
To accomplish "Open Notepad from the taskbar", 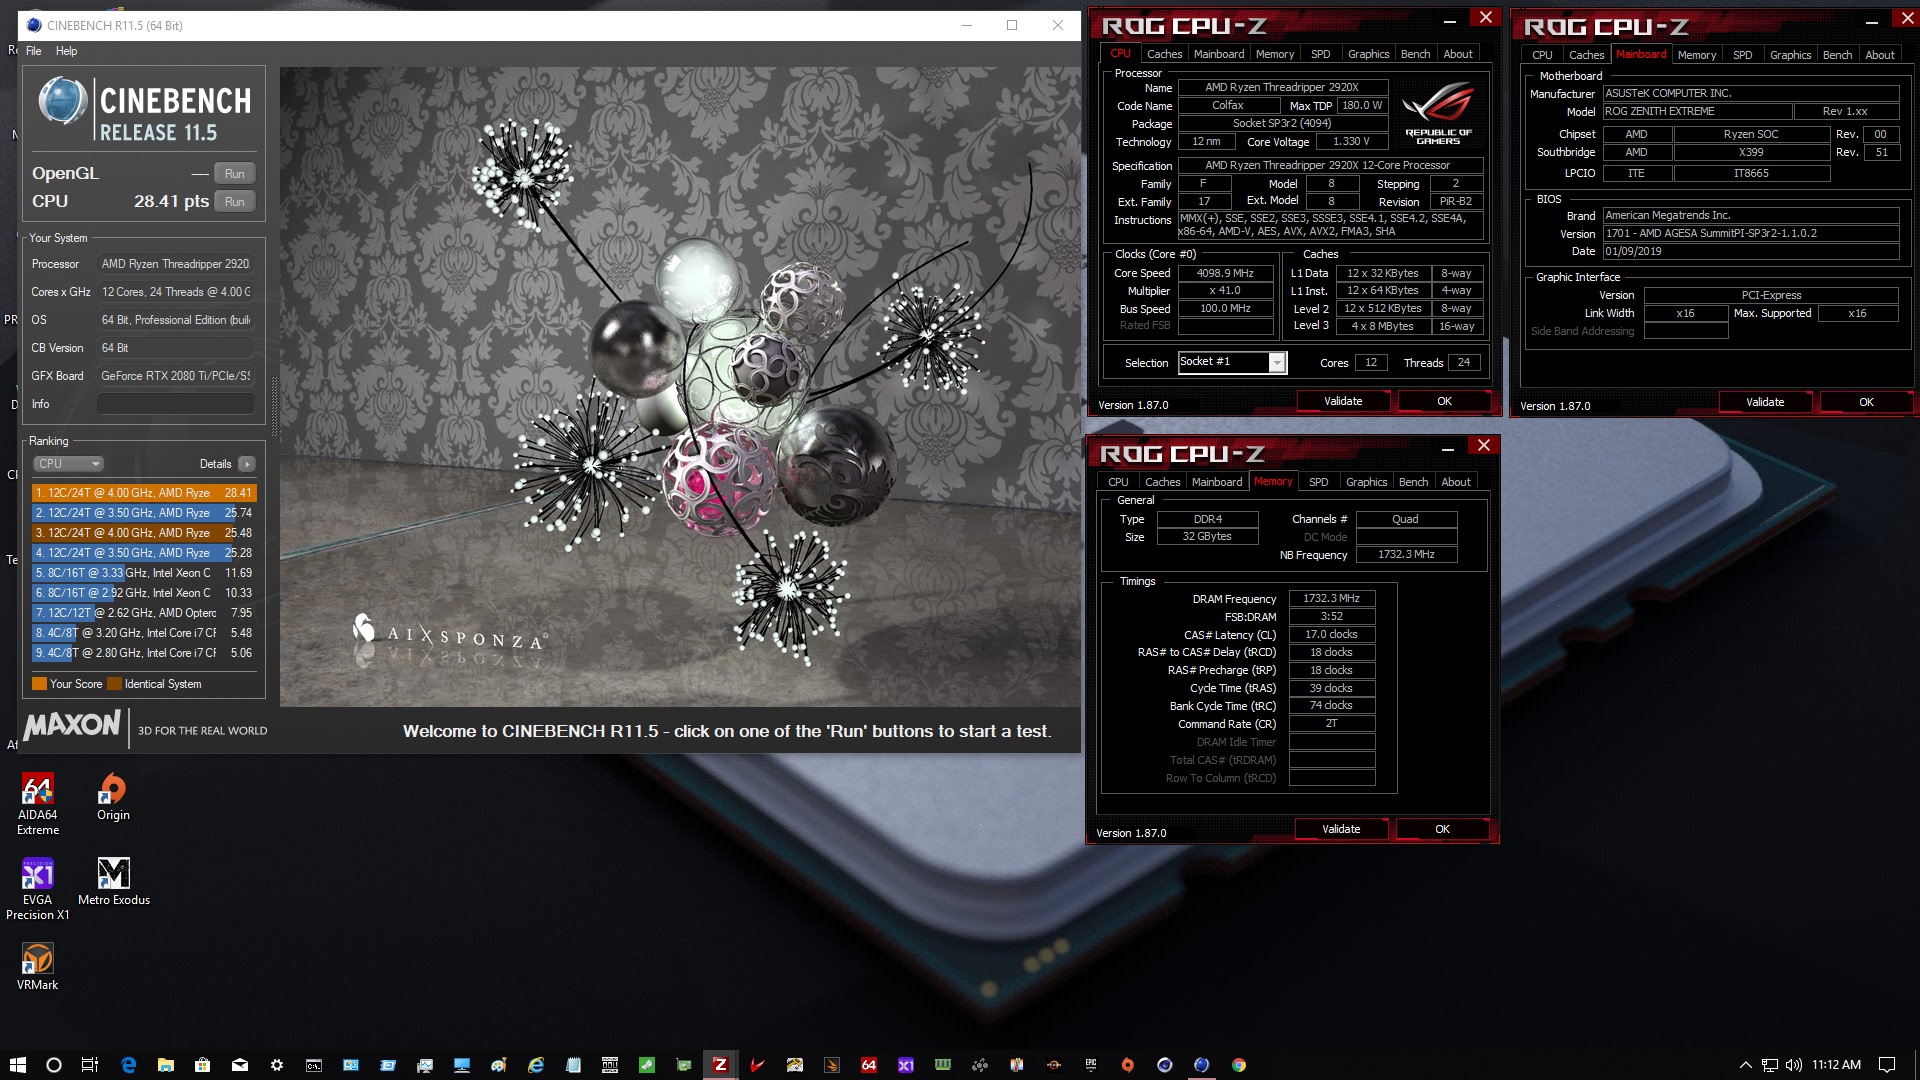I will (573, 1065).
